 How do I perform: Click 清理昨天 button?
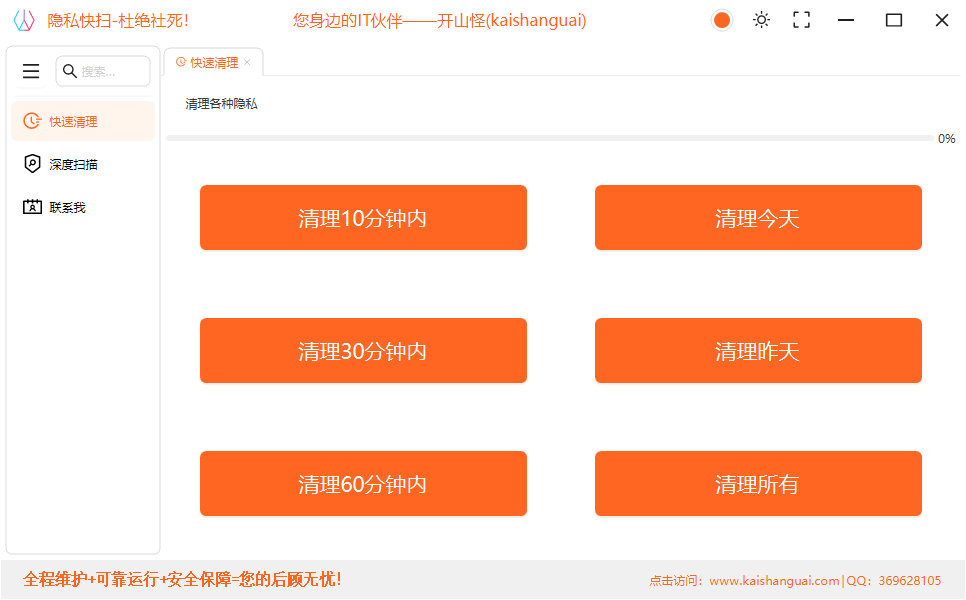(758, 351)
